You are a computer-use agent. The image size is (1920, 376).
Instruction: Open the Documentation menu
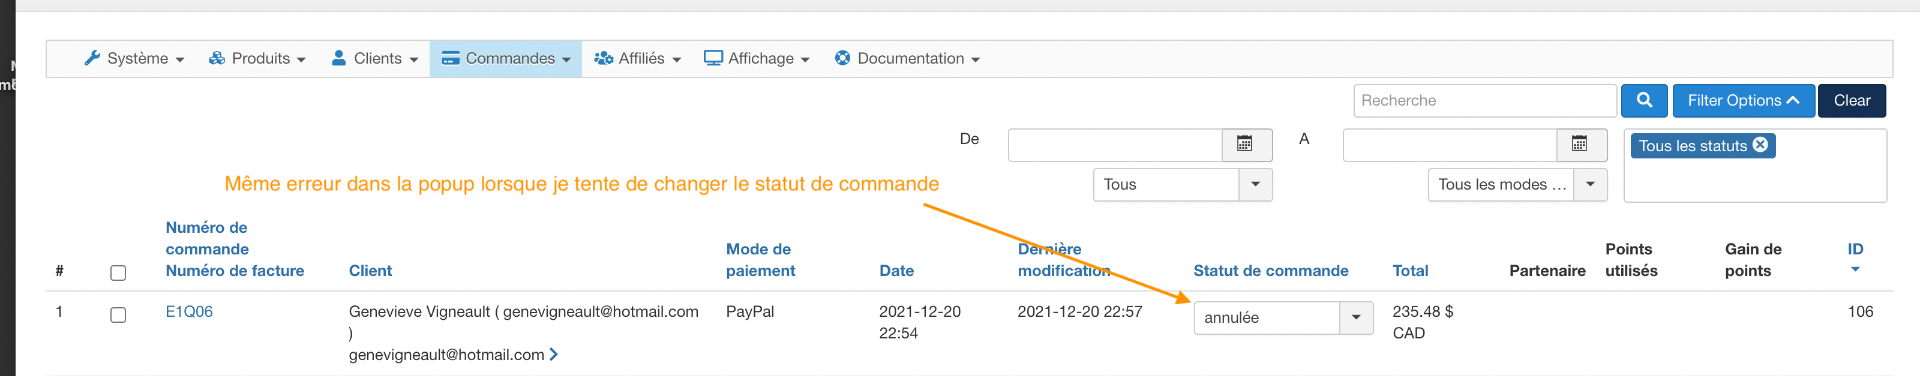[907, 58]
